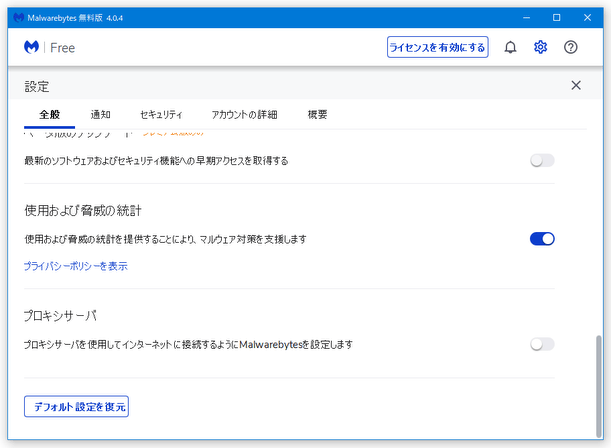Switch to the 通知 tab
Image resolution: width=611 pixels, height=448 pixels.
click(101, 115)
